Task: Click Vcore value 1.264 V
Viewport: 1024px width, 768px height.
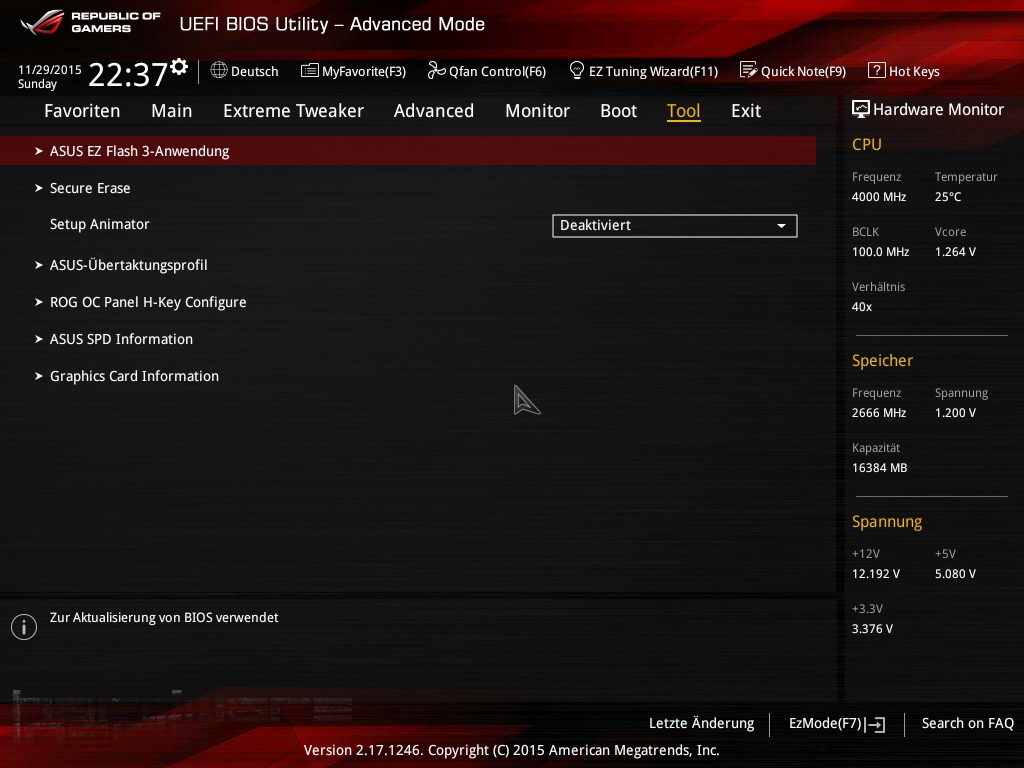Action: pyautogui.click(x=955, y=251)
